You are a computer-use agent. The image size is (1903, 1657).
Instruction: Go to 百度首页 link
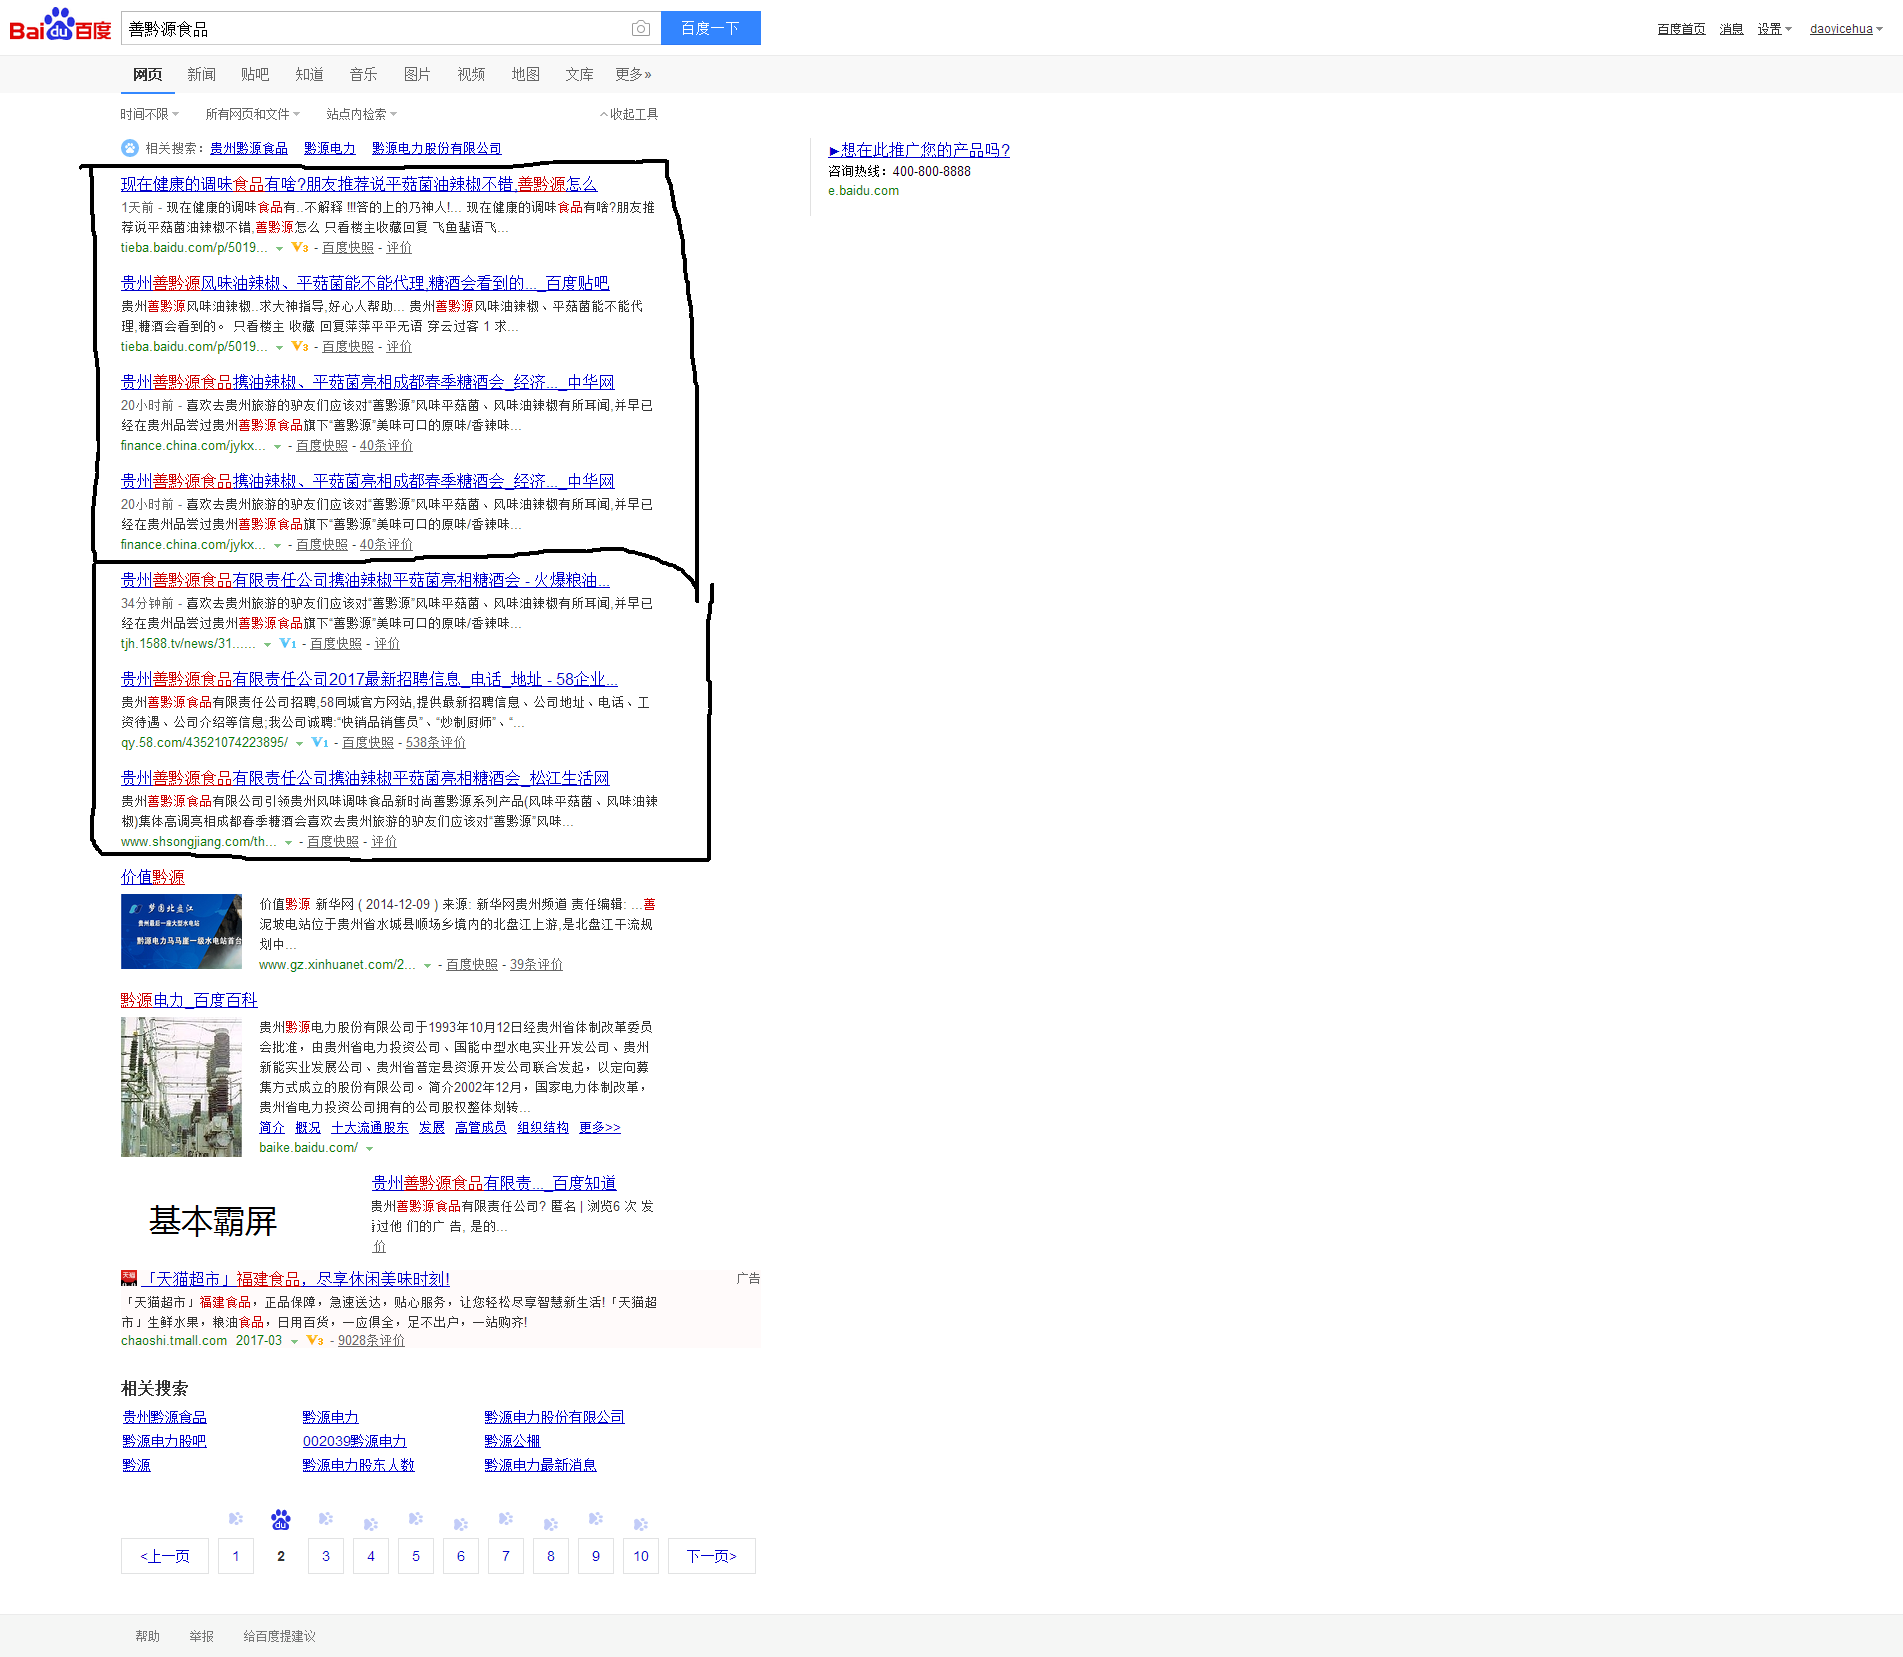click(1682, 29)
